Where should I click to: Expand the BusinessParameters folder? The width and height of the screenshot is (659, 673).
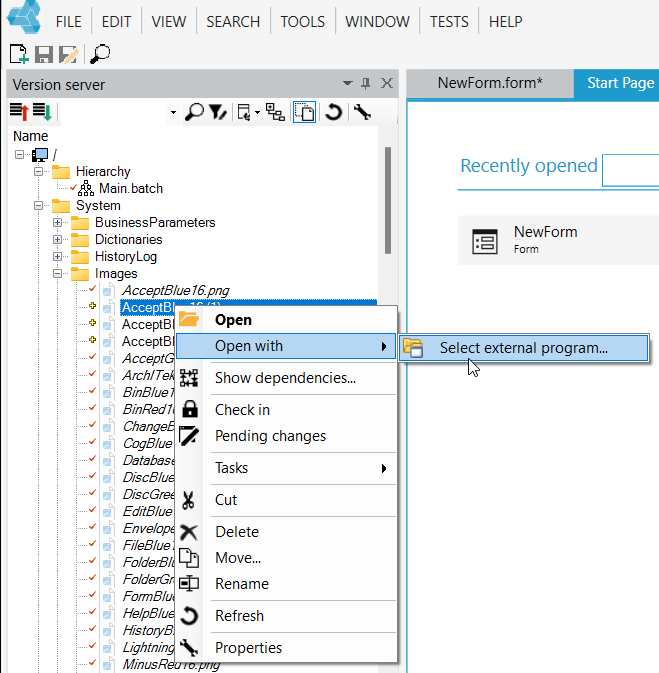click(58, 222)
